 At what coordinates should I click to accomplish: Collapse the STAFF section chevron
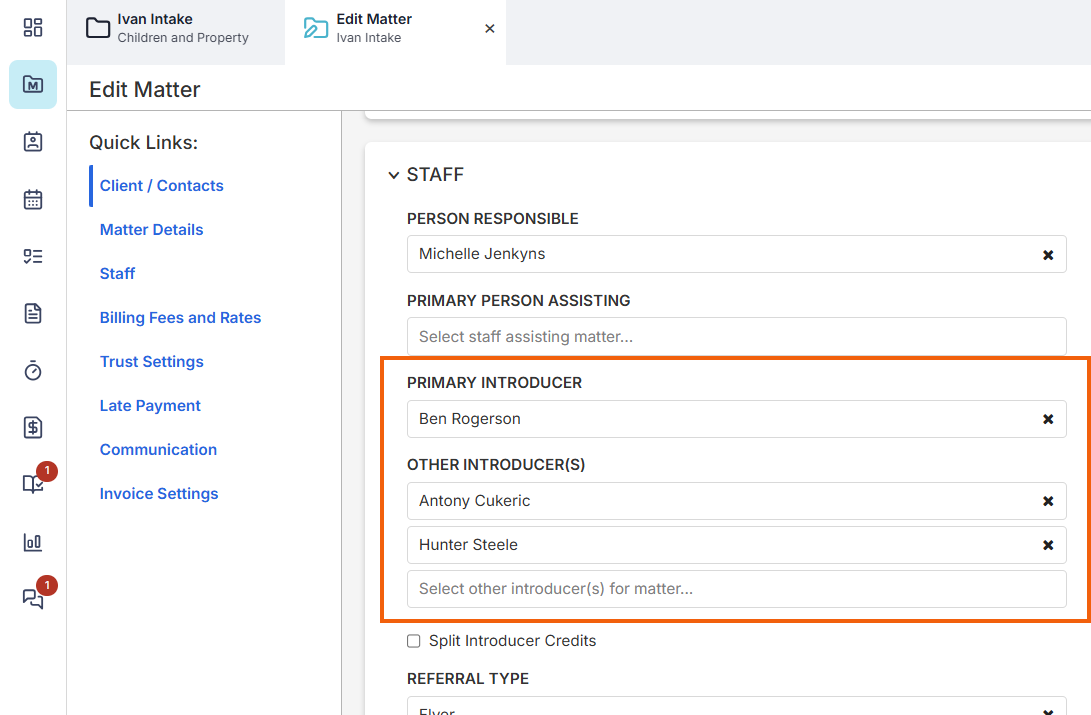(393, 175)
